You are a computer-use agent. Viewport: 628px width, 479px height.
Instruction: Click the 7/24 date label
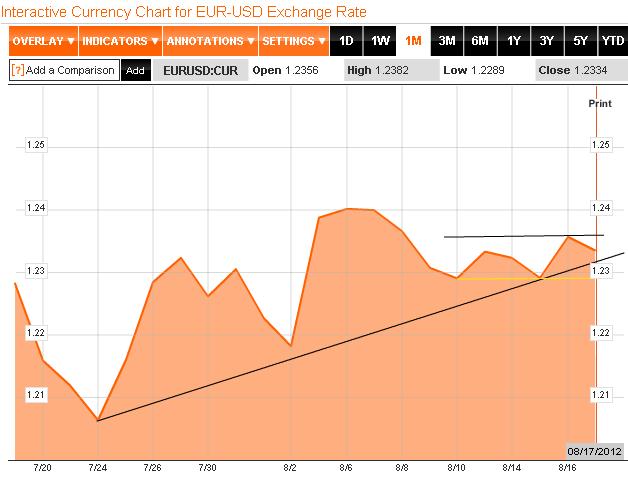click(97, 468)
